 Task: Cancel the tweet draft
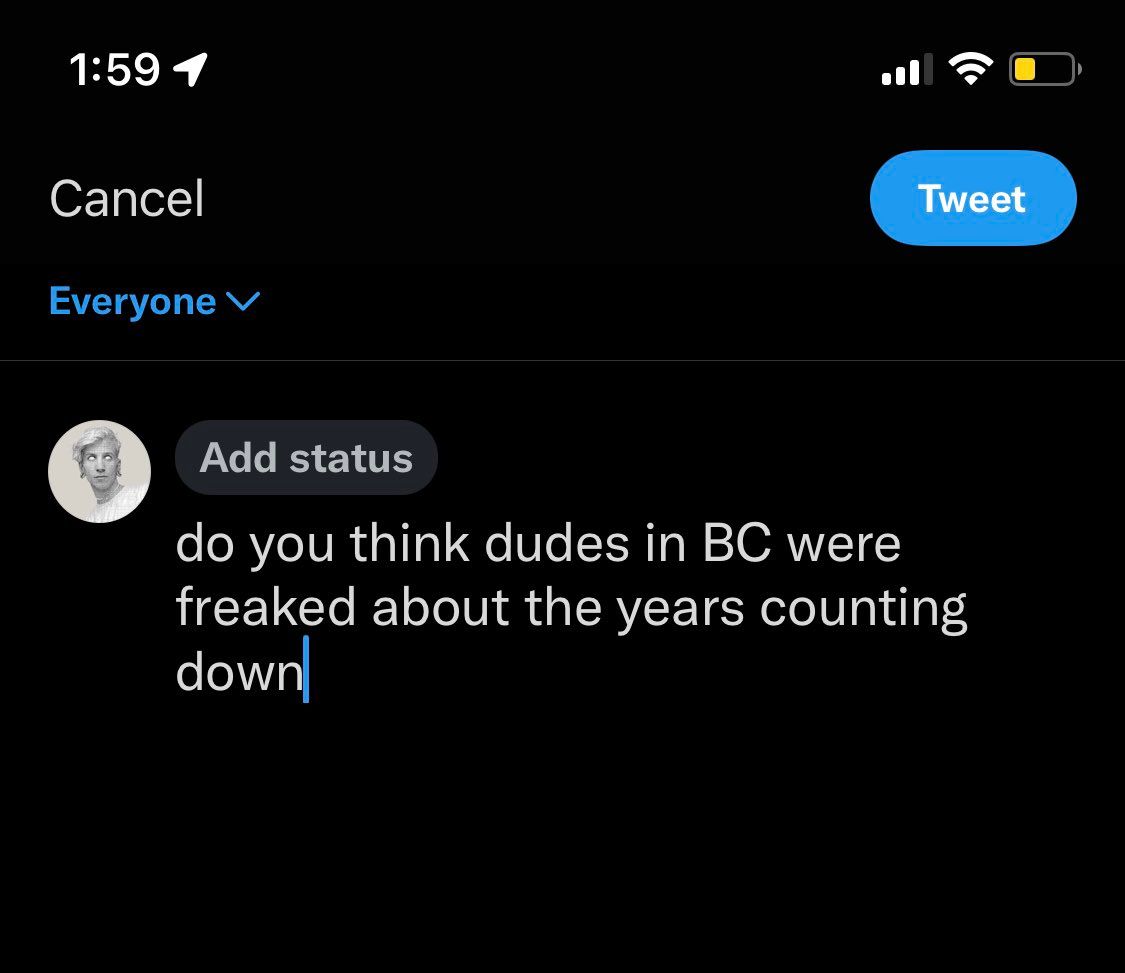[x=127, y=198]
